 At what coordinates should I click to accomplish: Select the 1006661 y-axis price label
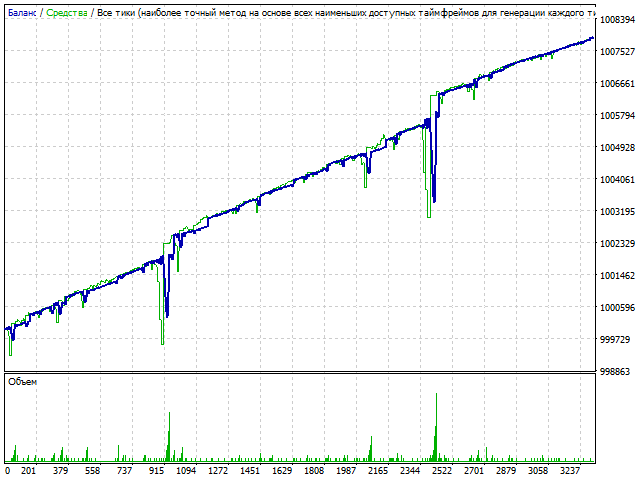click(617, 84)
